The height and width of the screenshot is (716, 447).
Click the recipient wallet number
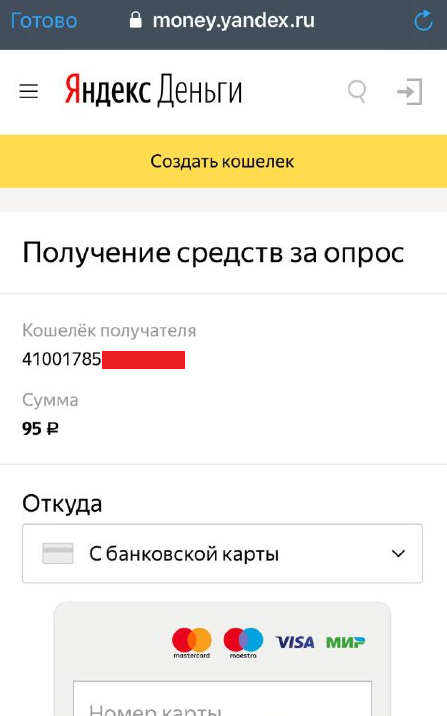click(104, 359)
